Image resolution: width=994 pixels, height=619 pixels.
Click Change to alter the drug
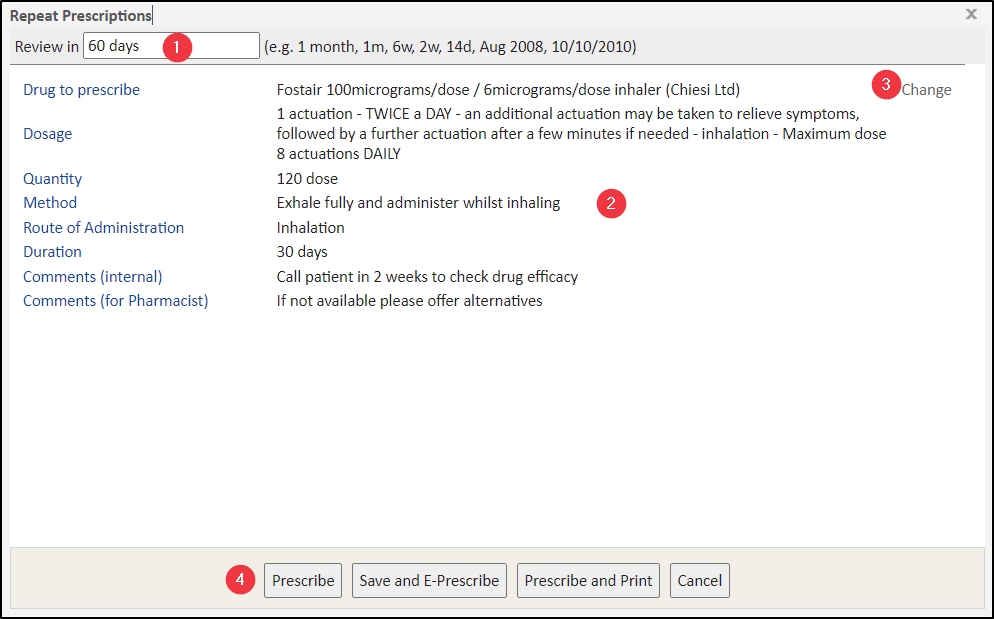click(x=926, y=90)
